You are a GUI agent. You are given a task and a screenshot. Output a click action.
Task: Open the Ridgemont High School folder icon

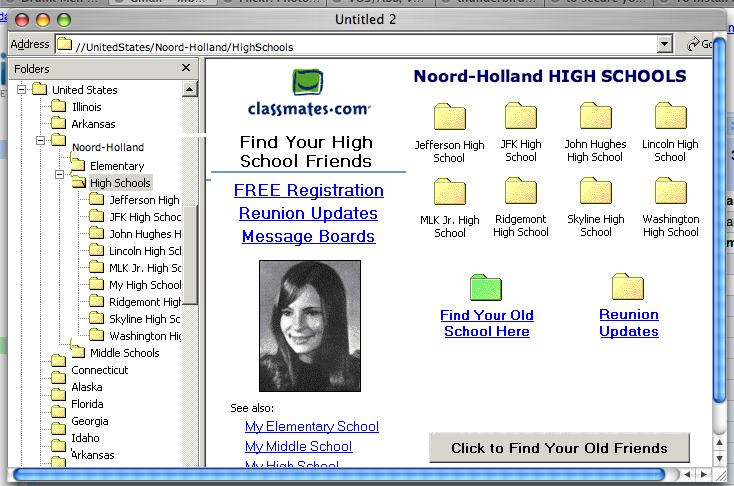[521, 191]
